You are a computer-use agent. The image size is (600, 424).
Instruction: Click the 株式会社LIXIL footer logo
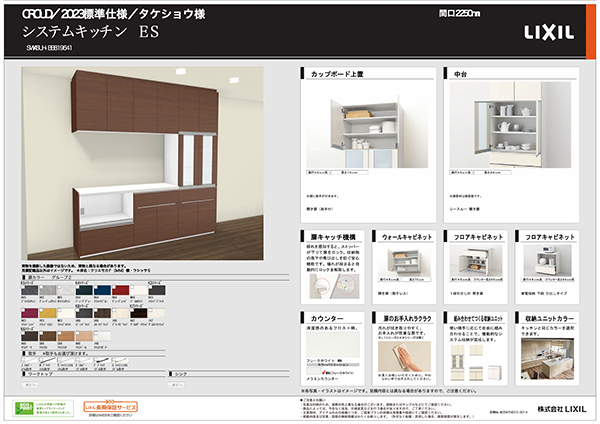tap(562, 409)
